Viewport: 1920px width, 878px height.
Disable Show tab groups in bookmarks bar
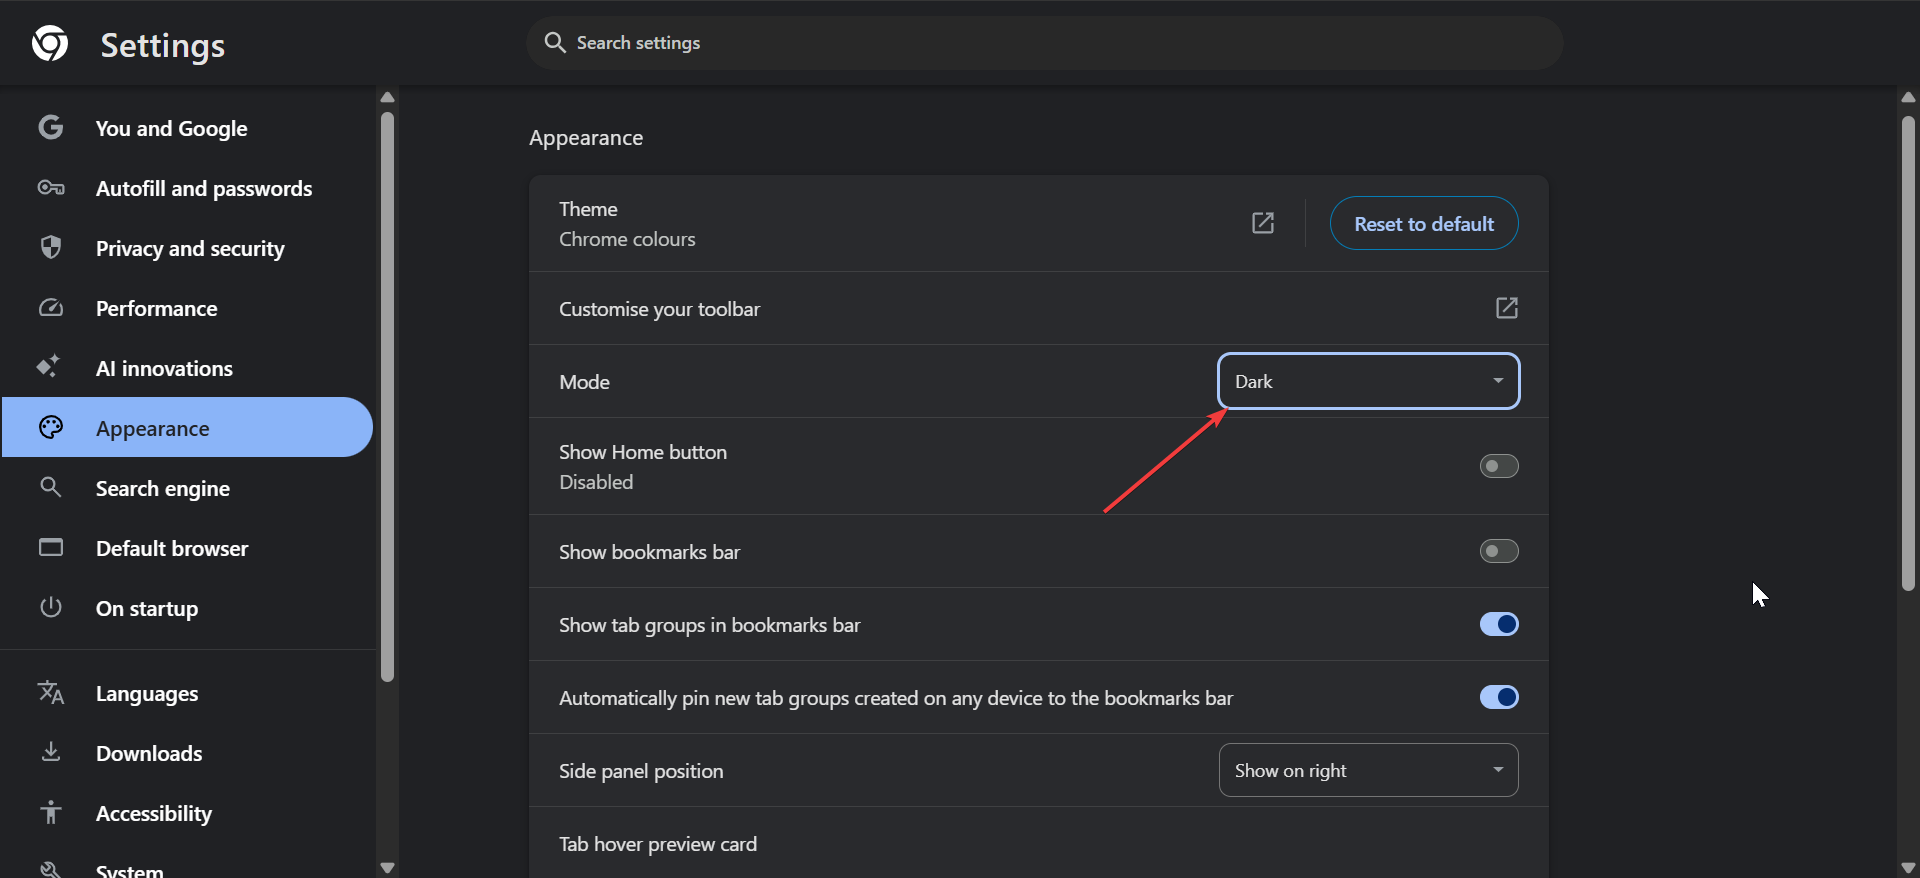(x=1498, y=624)
